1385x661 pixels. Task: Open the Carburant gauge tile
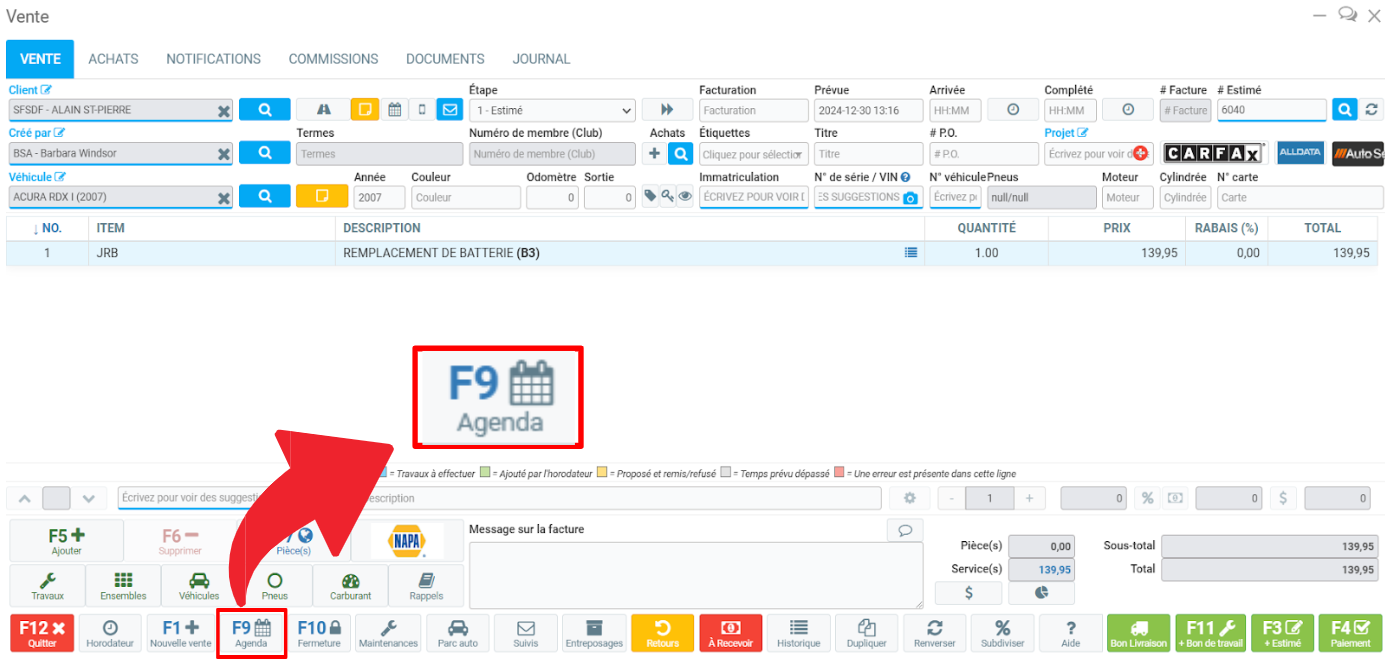coord(350,585)
